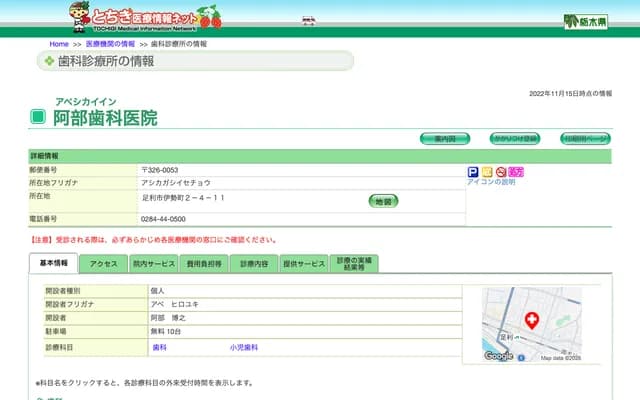Select the 費用負担等 tab
The image size is (640, 400).
pos(203,264)
